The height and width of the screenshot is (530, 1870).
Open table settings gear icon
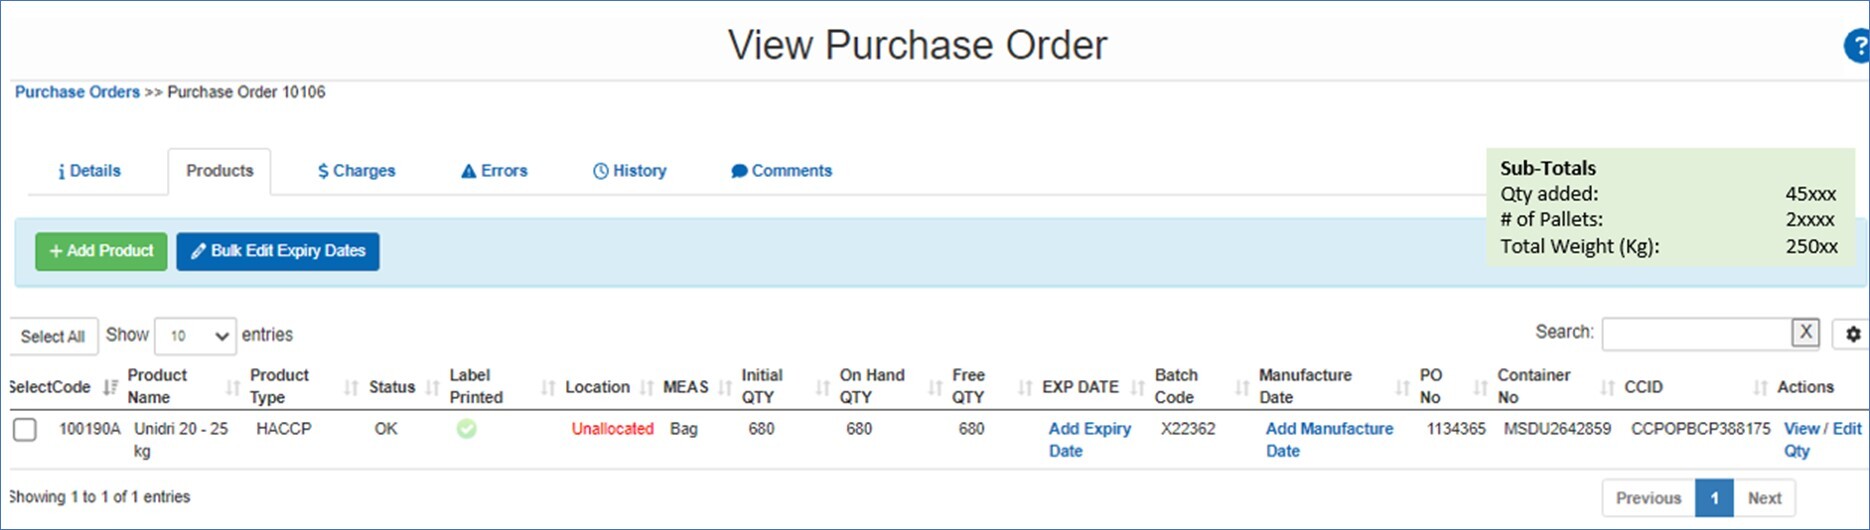point(1852,334)
